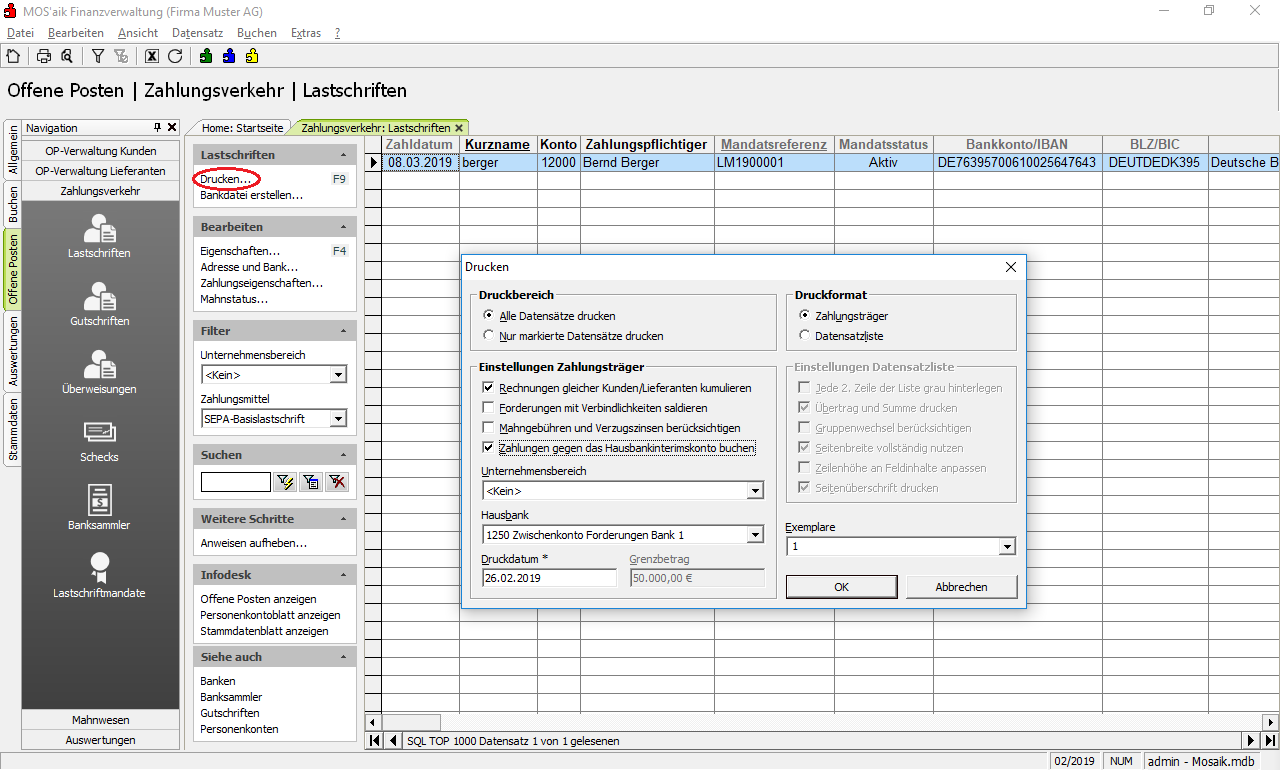Open the Zahlungsmittel dropdown in the Filter panel
The width and height of the screenshot is (1280, 770).
coord(338,419)
